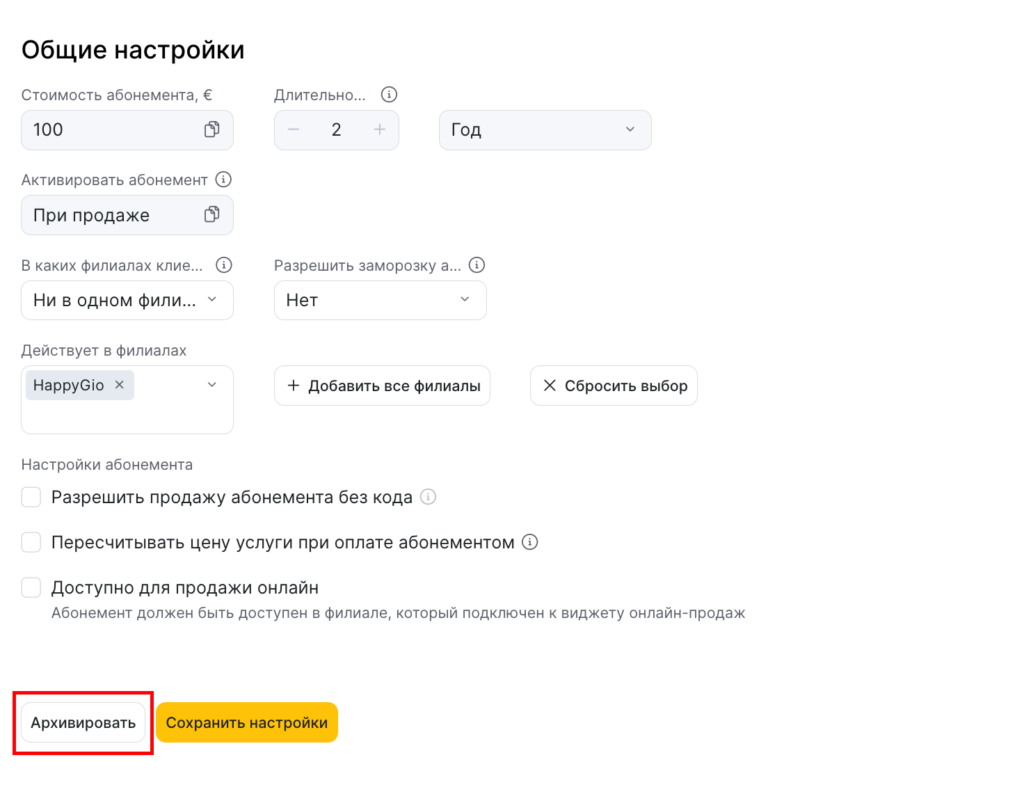
Task: Click info icon after recalculate price option
Action: (x=530, y=542)
